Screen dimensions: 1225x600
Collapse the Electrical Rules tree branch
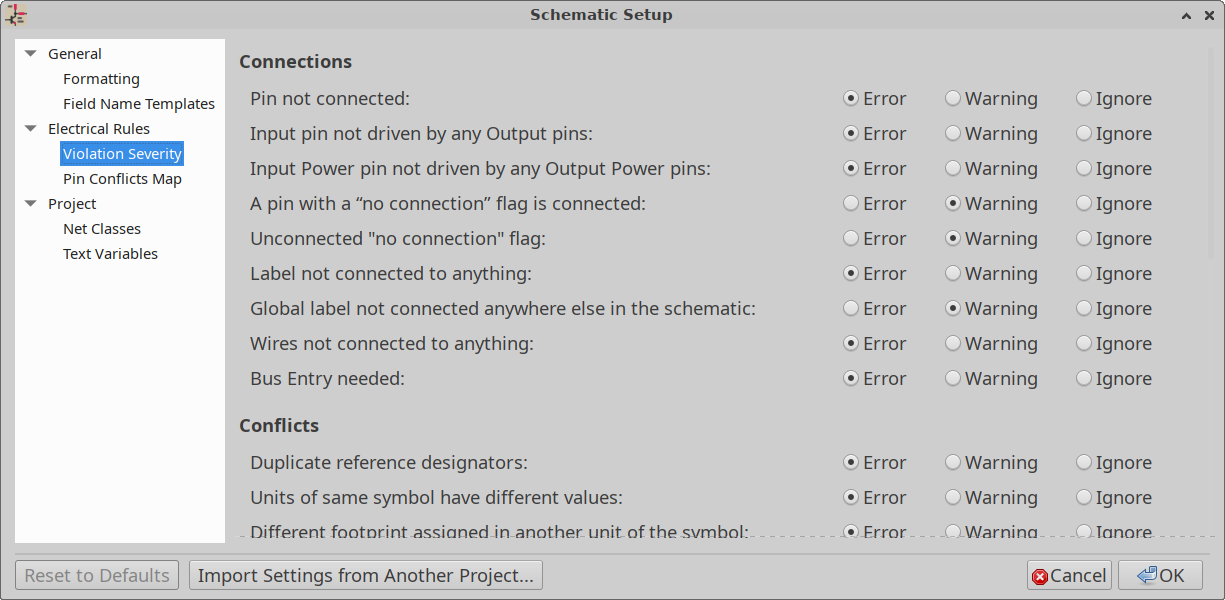pyautogui.click(x=30, y=128)
